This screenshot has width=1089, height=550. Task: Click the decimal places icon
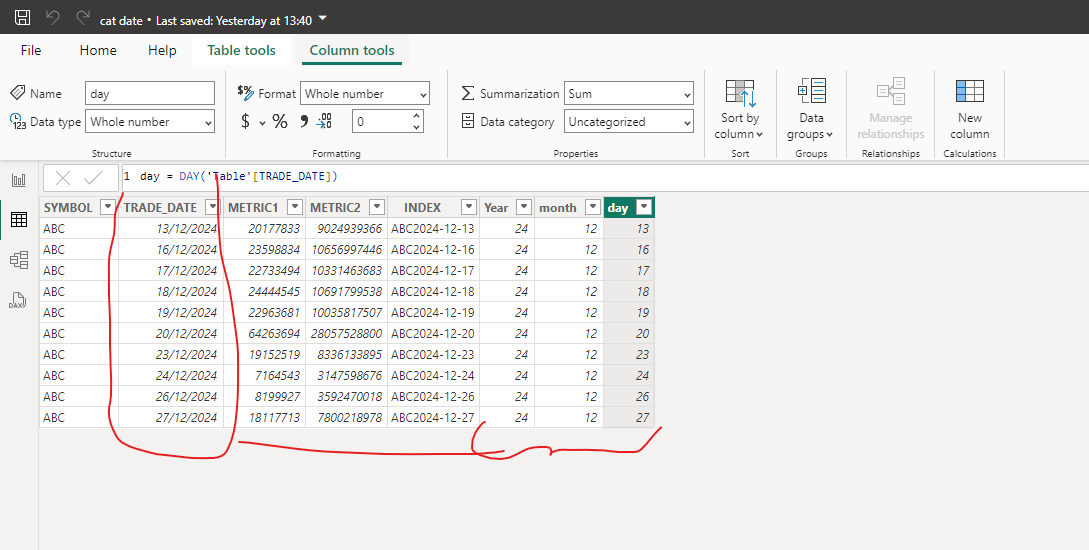(x=324, y=122)
